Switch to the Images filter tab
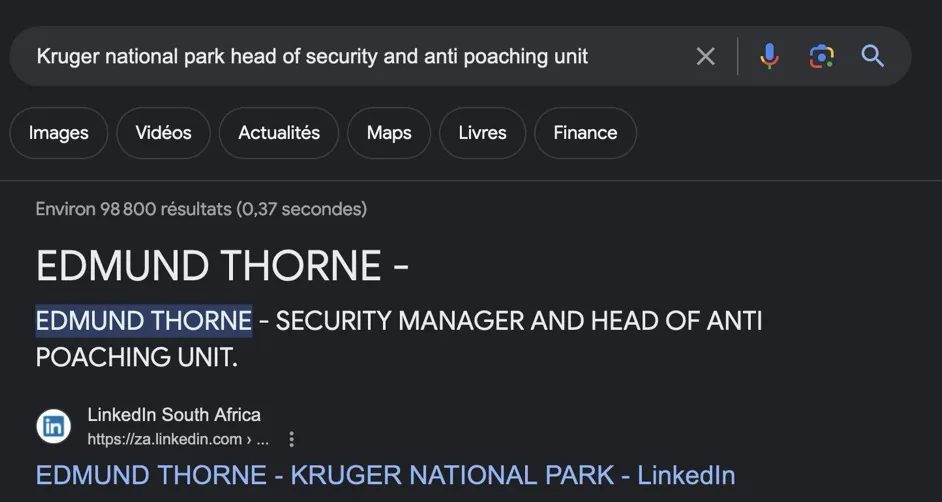The image size is (942, 502). click(x=58, y=133)
